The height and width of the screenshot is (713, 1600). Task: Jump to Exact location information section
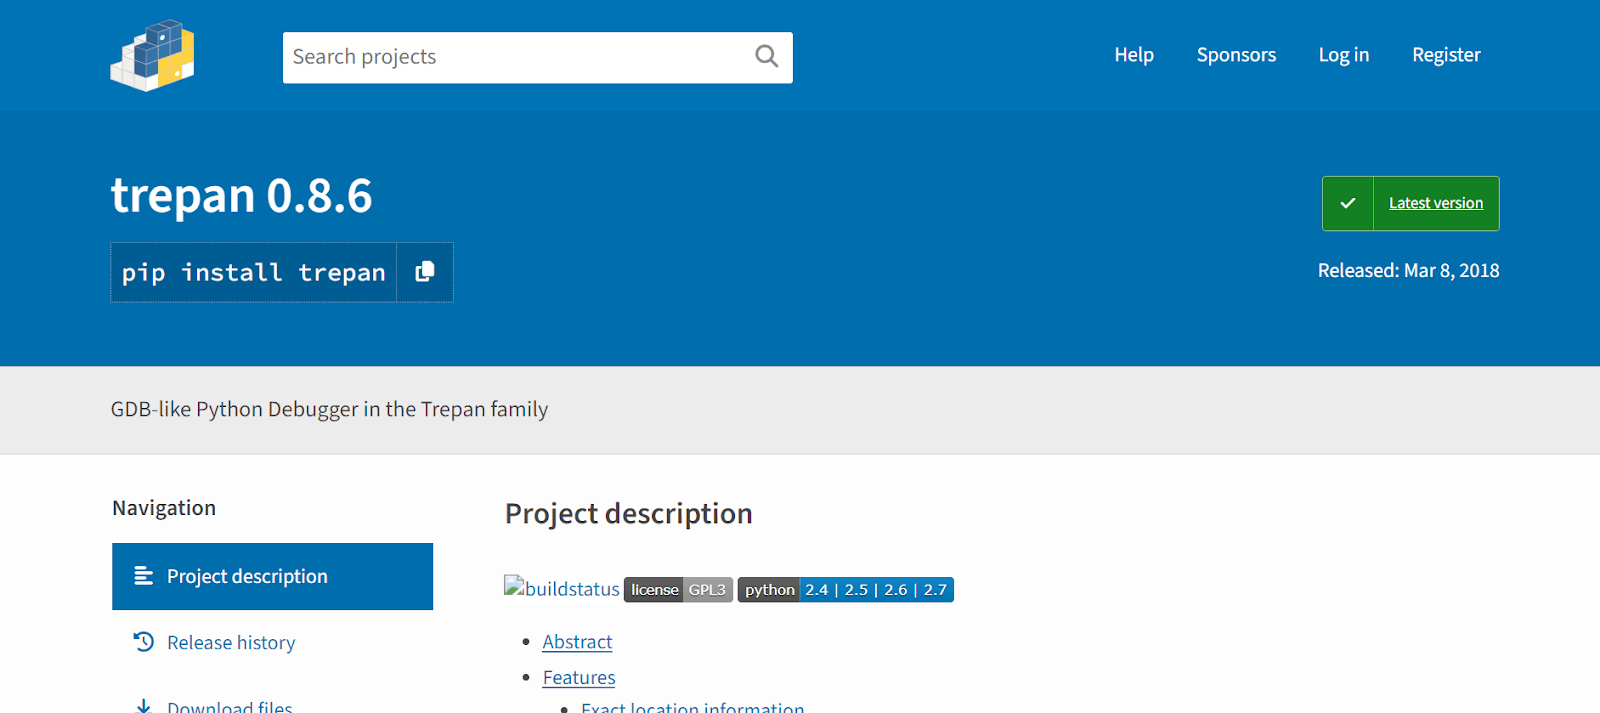[692, 707]
